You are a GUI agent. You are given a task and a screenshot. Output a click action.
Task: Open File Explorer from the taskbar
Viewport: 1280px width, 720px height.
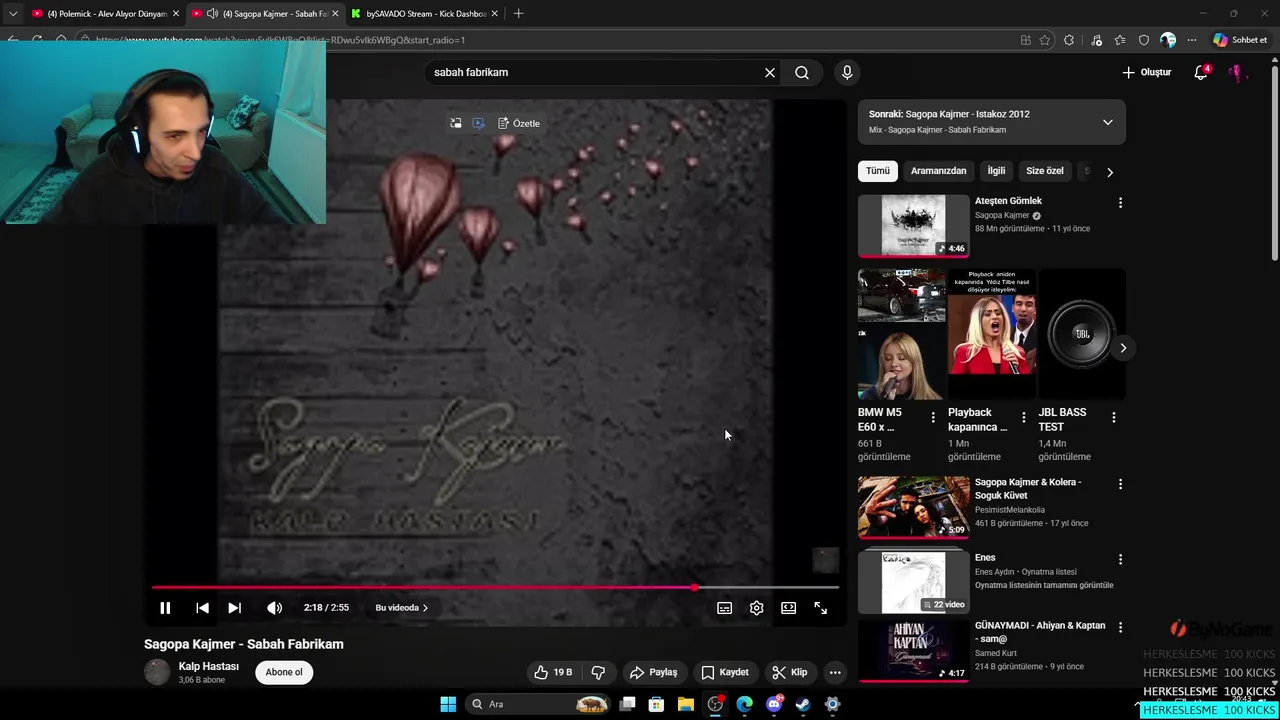(x=686, y=704)
